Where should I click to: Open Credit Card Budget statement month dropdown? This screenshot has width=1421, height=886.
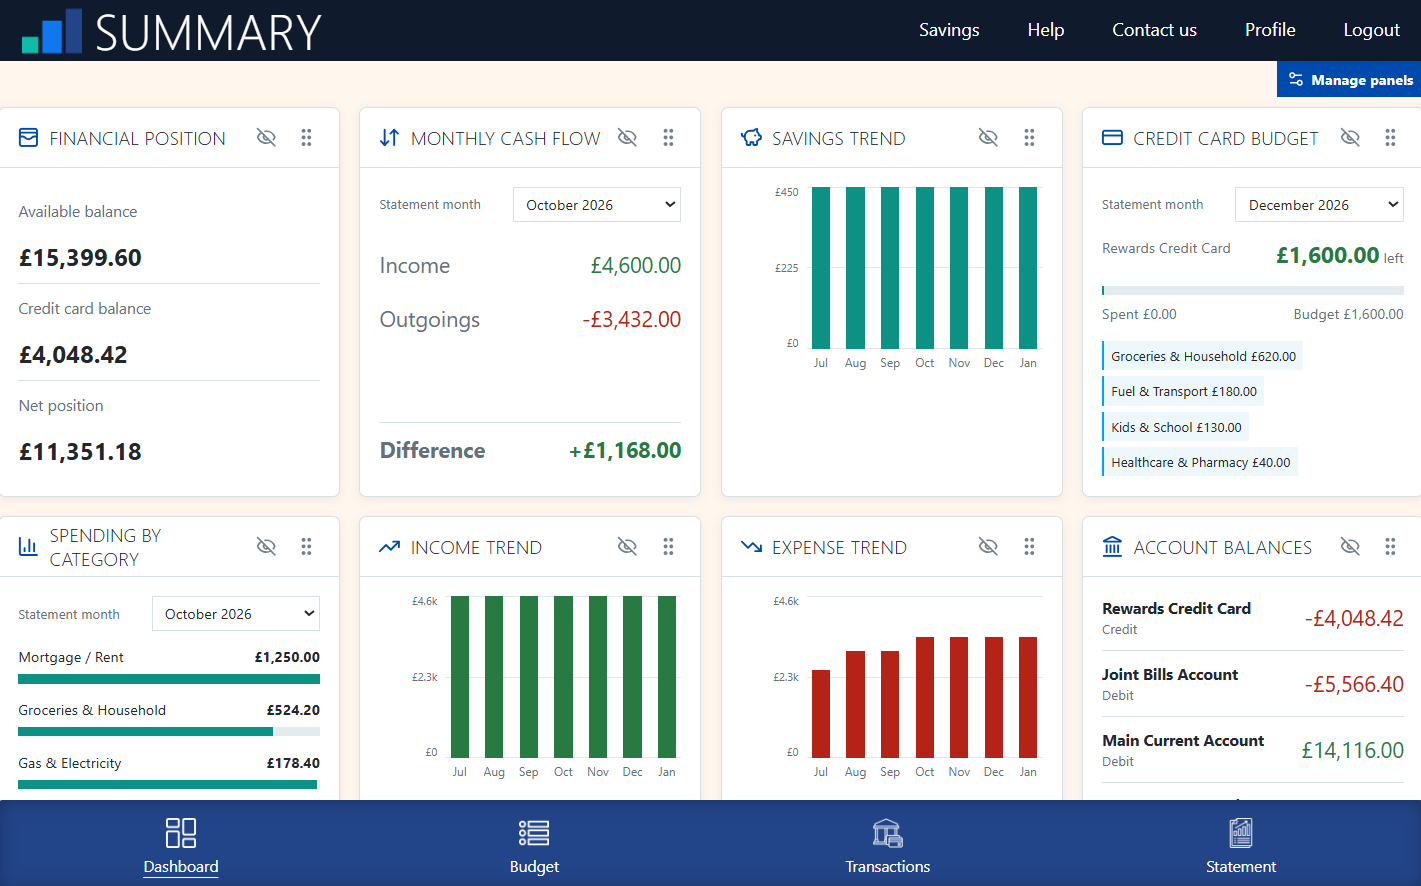pyautogui.click(x=1319, y=205)
